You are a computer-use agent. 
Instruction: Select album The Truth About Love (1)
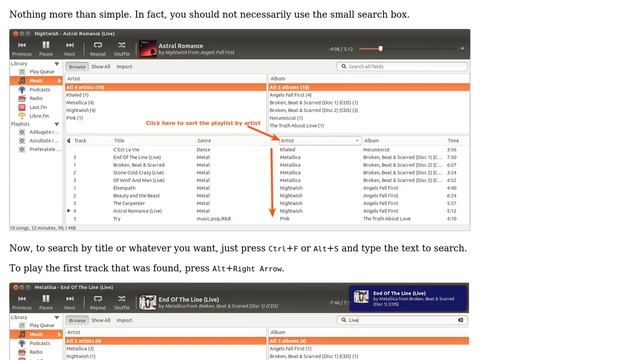369,126
